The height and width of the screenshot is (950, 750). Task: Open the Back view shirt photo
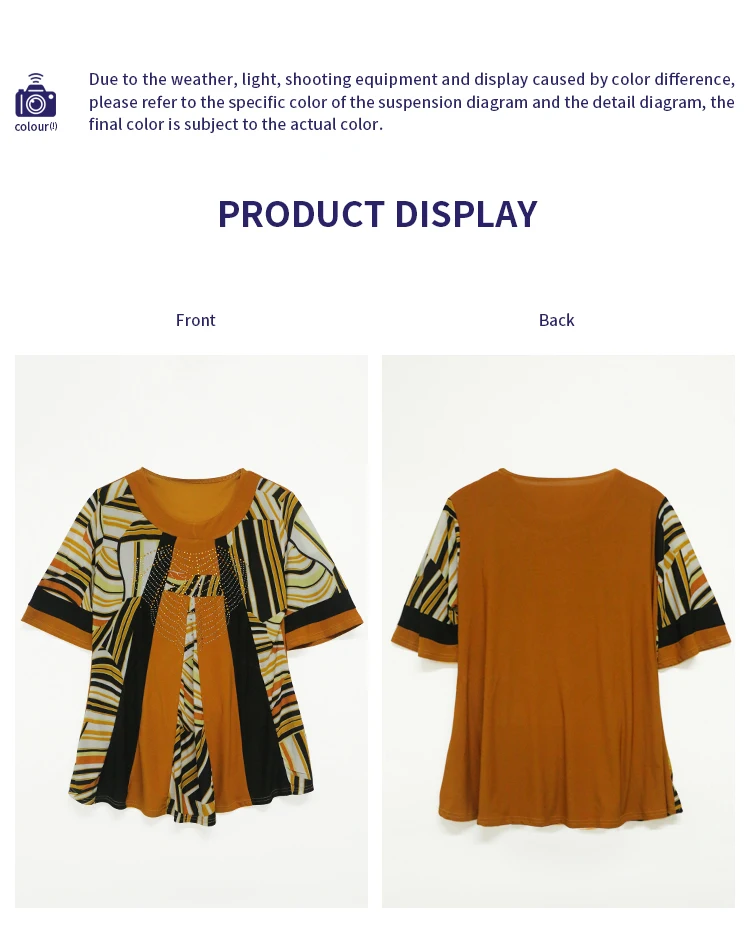[x=558, y=631]
